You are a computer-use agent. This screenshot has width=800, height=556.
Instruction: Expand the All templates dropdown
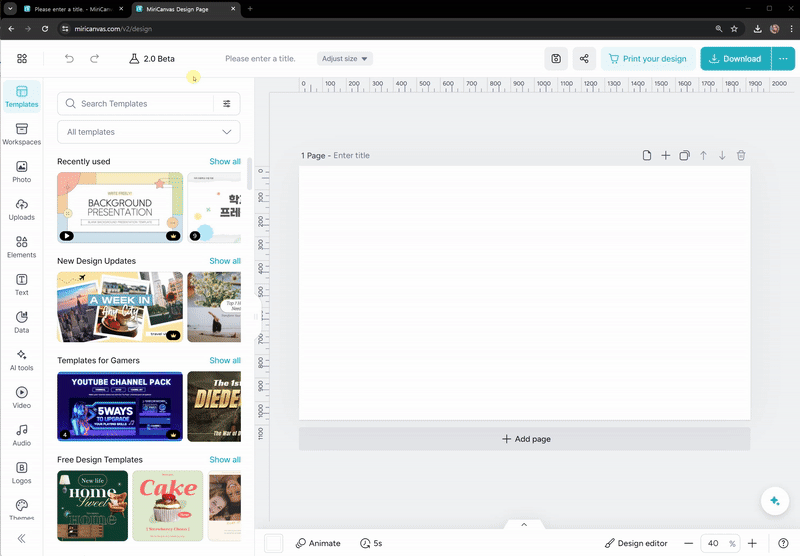point(148,132)
